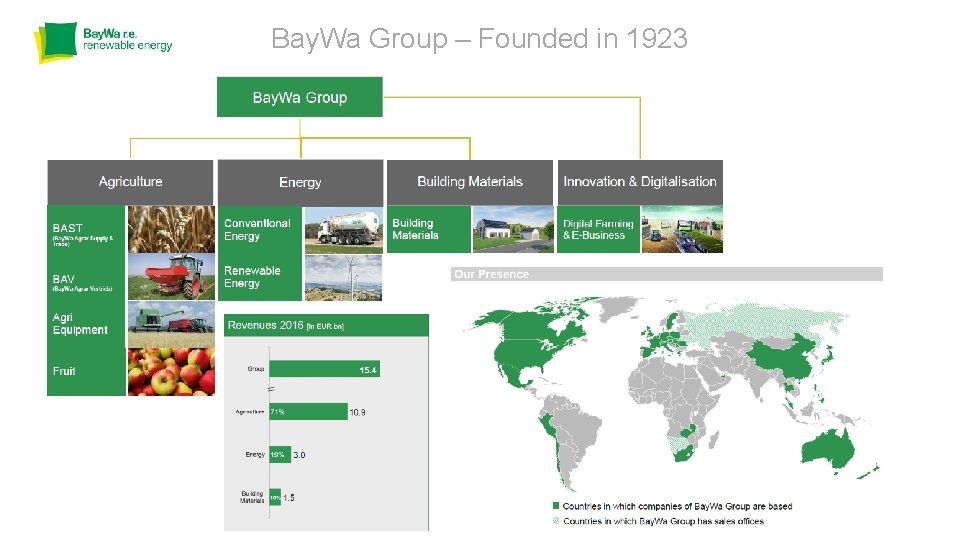Image resolution: width=960 pixels, height=540 pixels.
Task: Click the BAV label
Action: point(63,279)
